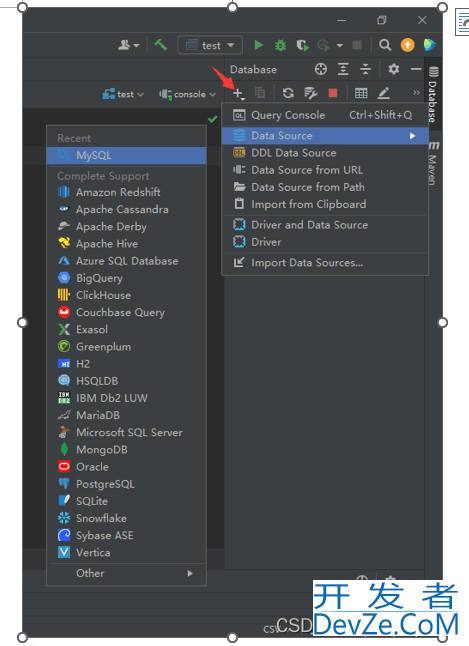The width and height of the screenshot is (469, 646).
Task: Choose Azure SQL Database
Action: pyautogui.click(x=127, y=261)
